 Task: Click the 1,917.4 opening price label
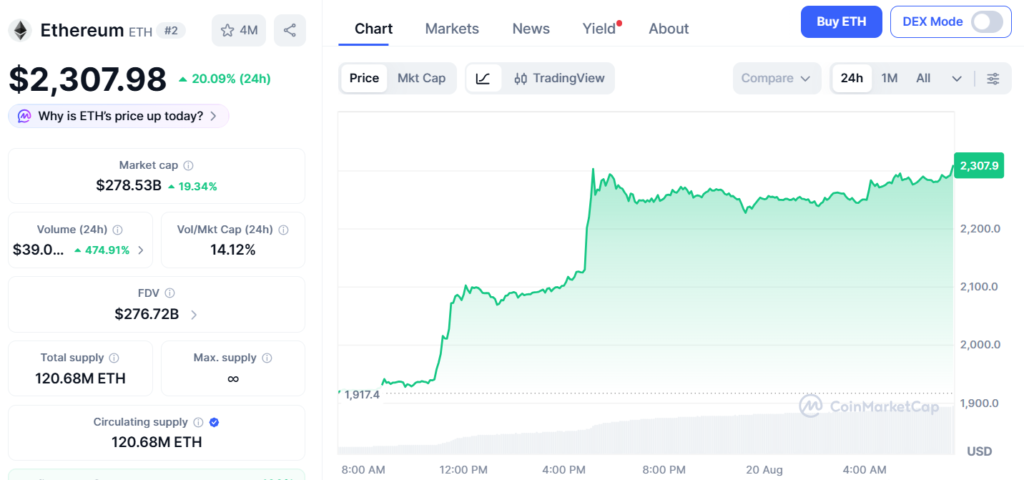click(x=361, y=394)
